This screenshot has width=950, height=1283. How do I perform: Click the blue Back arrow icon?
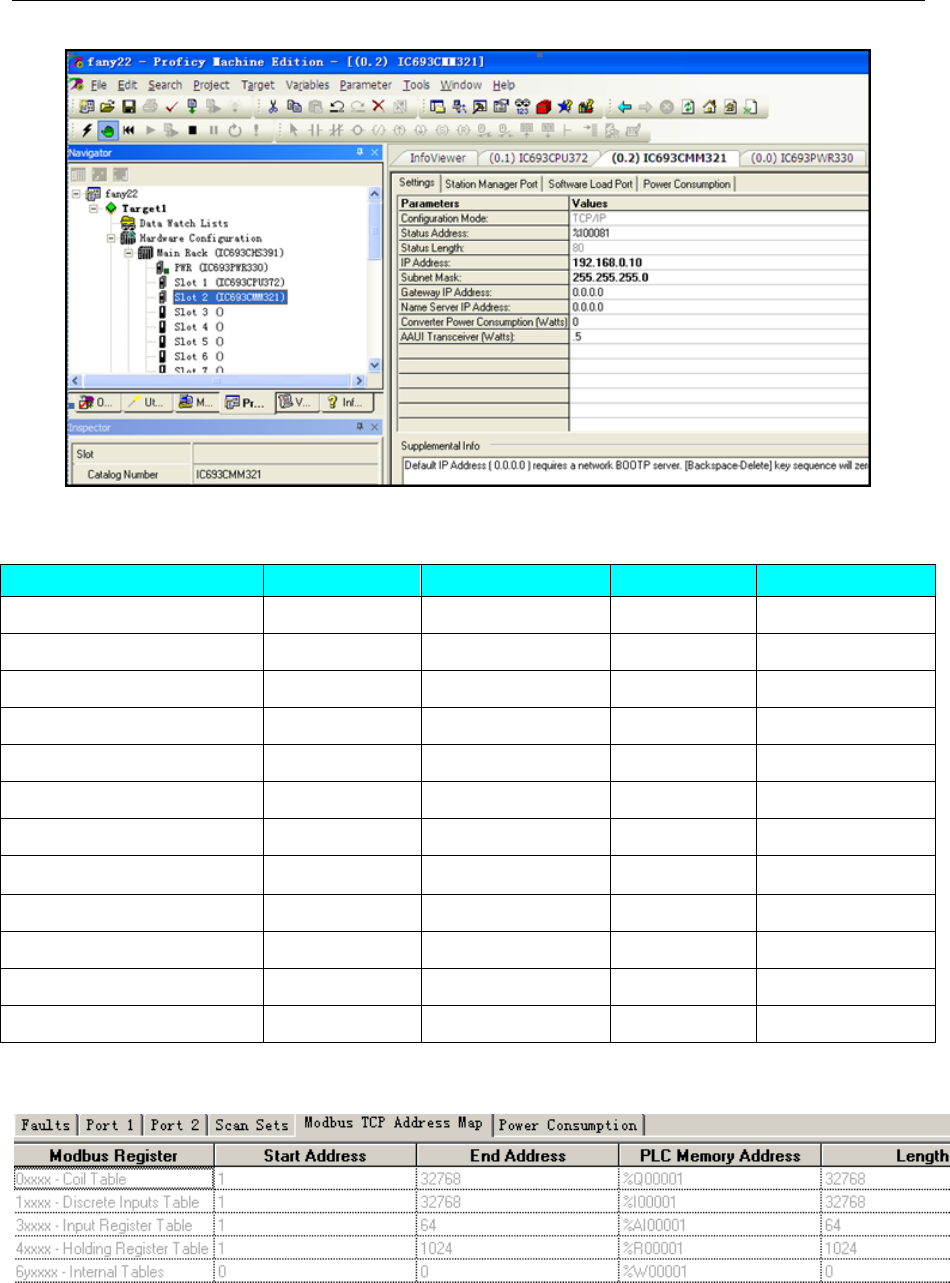point(624,106)
